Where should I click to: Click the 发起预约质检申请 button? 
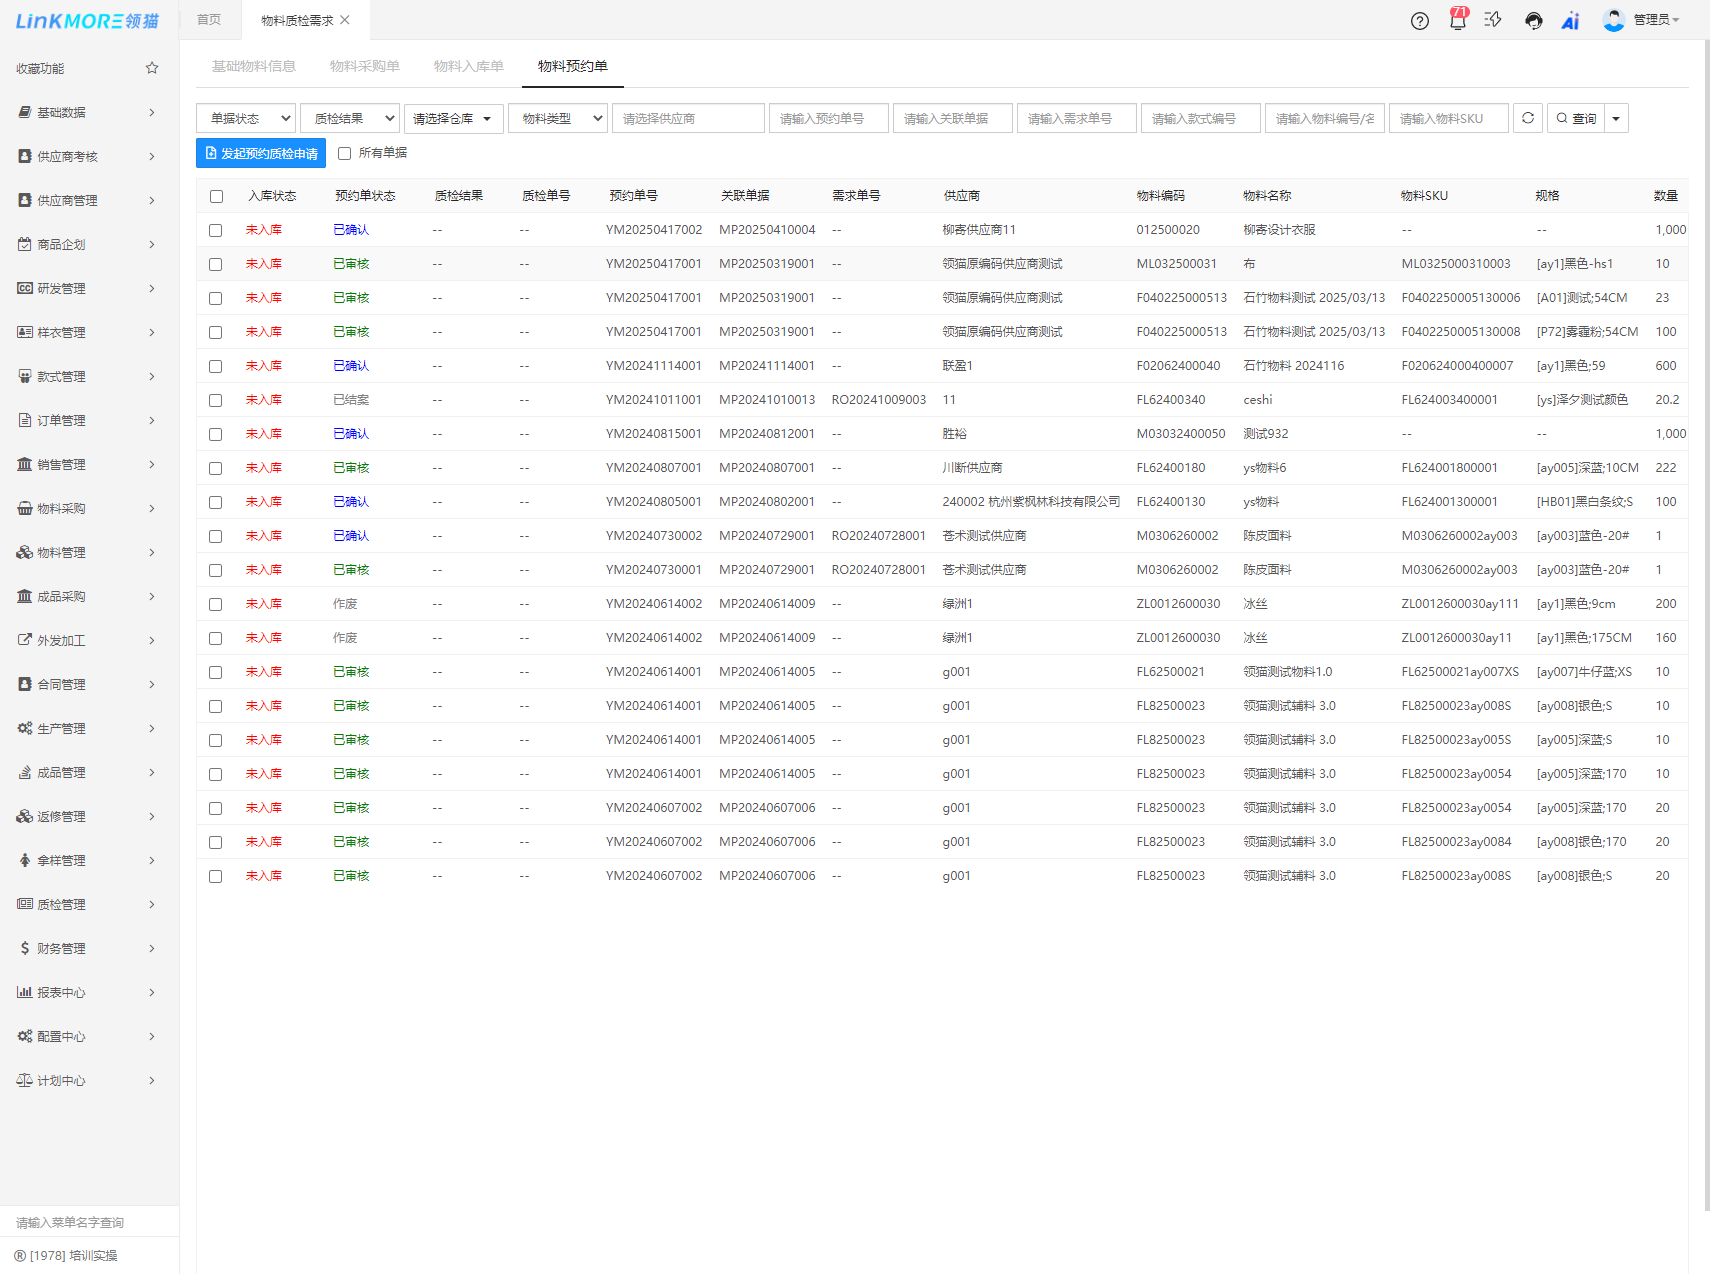pyautogui.click(x=261, y=153)
